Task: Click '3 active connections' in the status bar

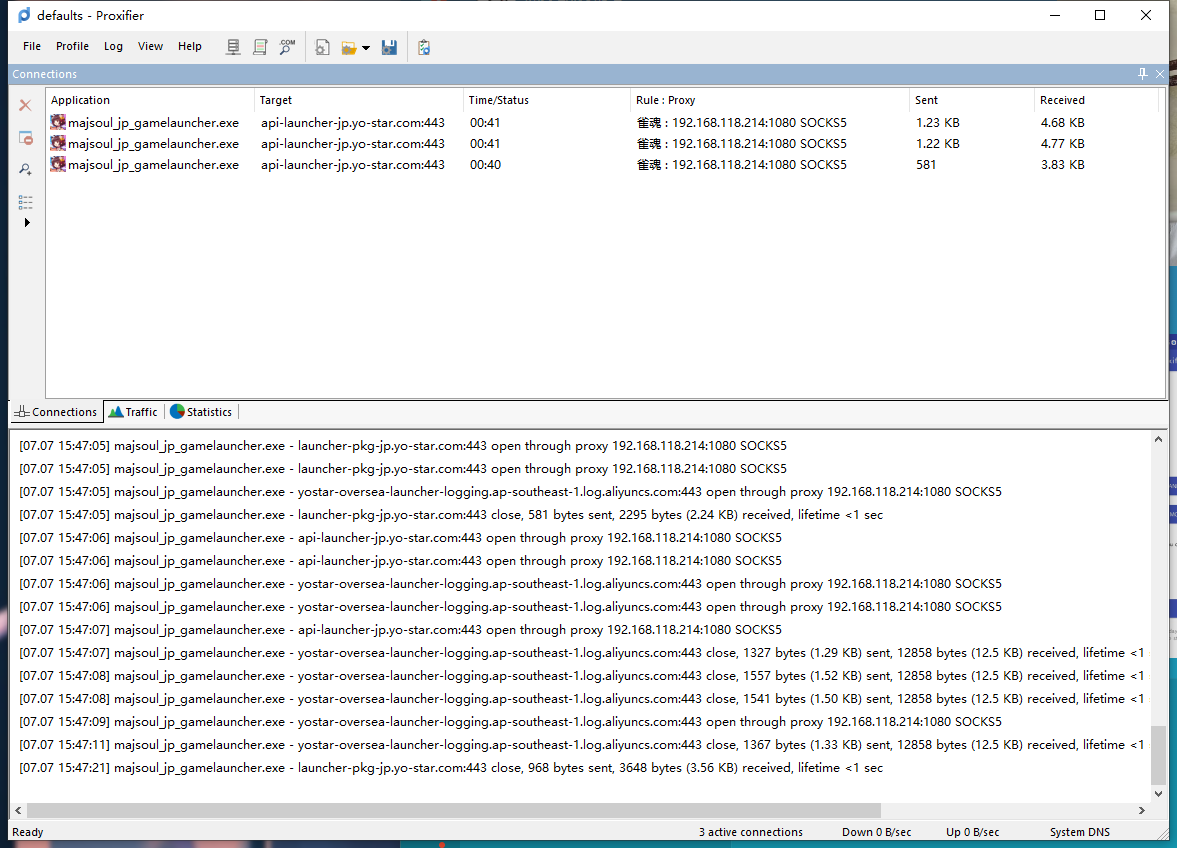Action: (751, 831)
